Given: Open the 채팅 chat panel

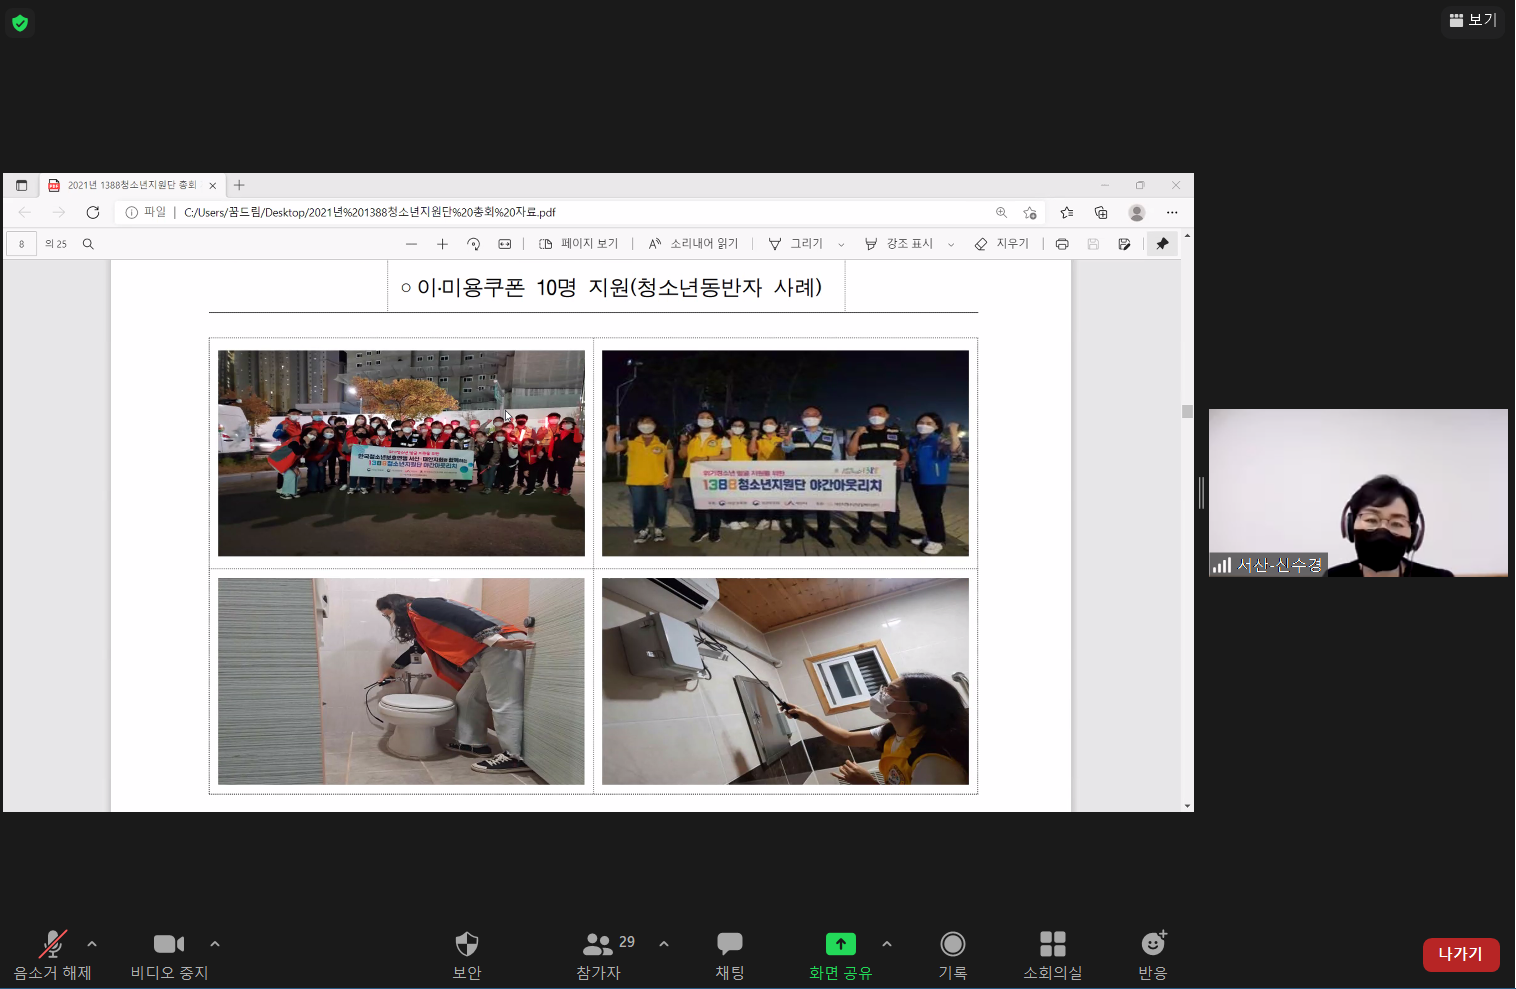Looking at the screenshot, I should click(x=730, y=945).
